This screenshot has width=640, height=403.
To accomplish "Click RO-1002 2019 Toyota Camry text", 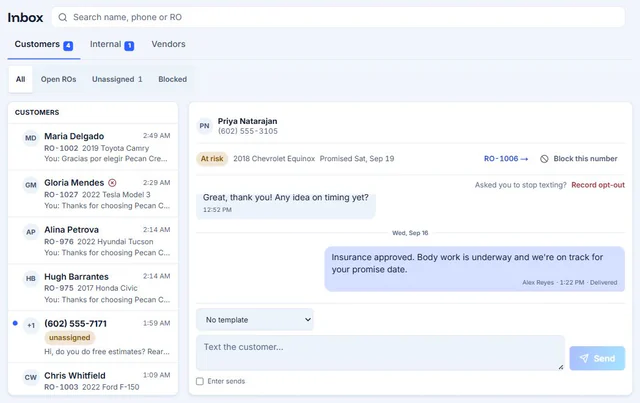I will coord(97,148).
